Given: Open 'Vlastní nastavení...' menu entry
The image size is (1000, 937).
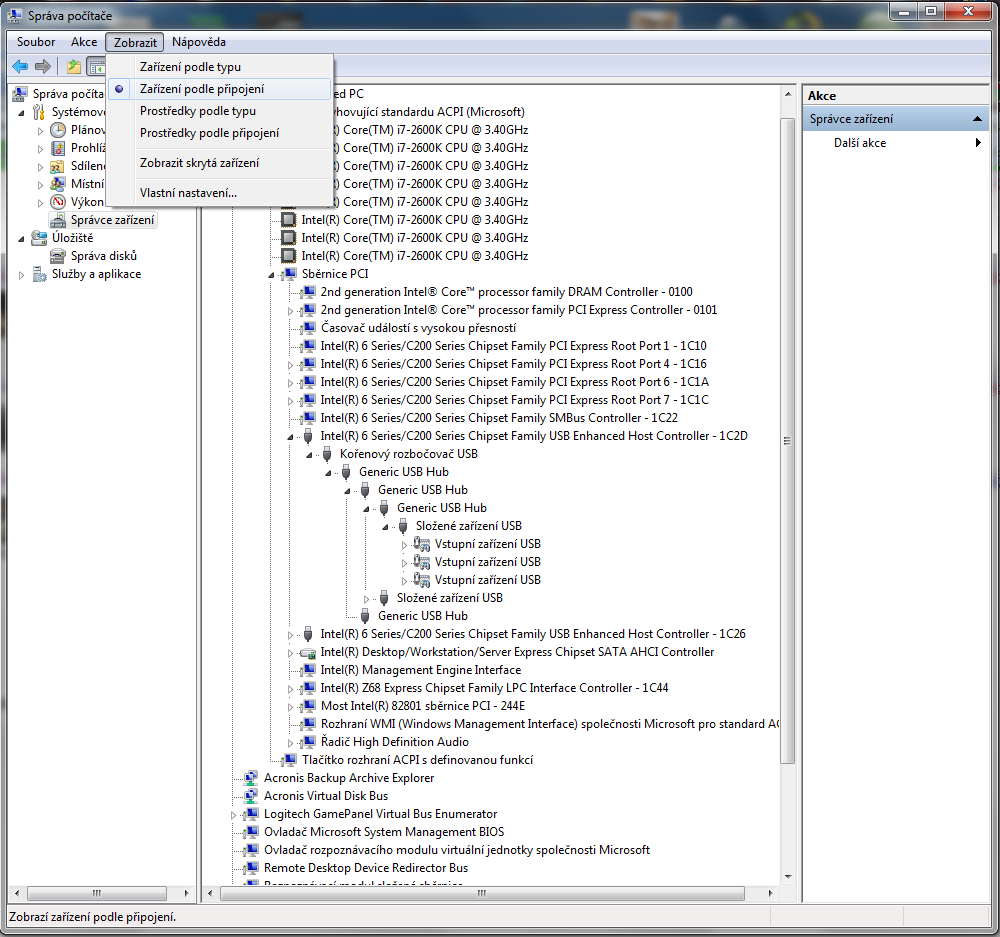Looking at the screenshot, I should point(188,193).
